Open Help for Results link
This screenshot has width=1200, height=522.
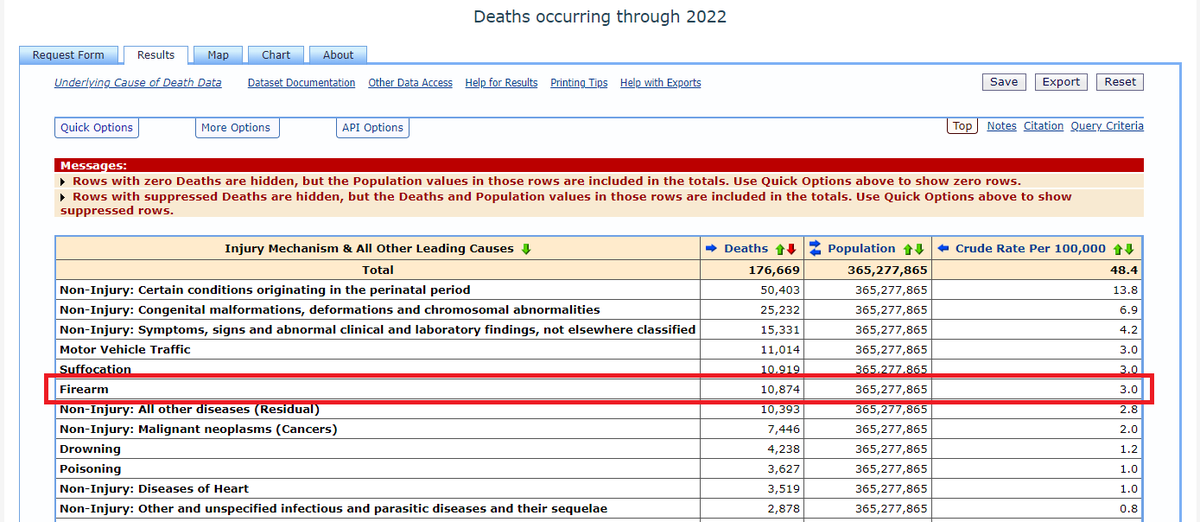coord(501,83)
